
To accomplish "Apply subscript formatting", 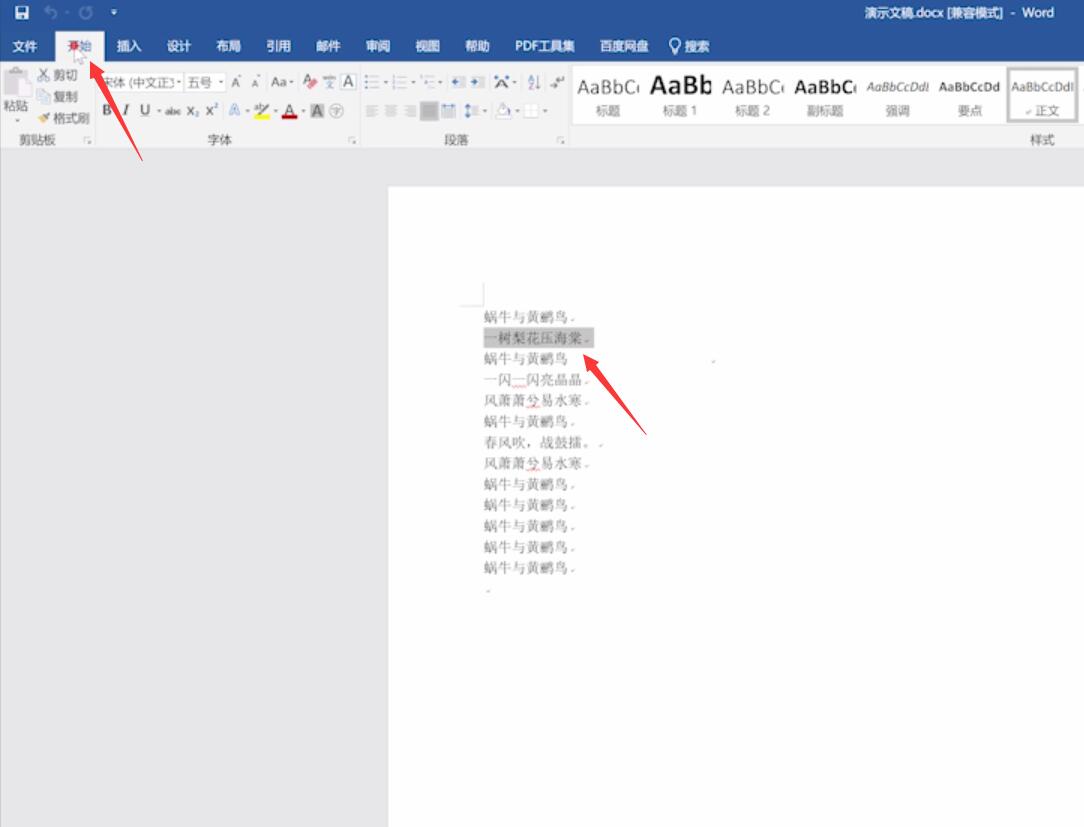I will pos(192,111).
